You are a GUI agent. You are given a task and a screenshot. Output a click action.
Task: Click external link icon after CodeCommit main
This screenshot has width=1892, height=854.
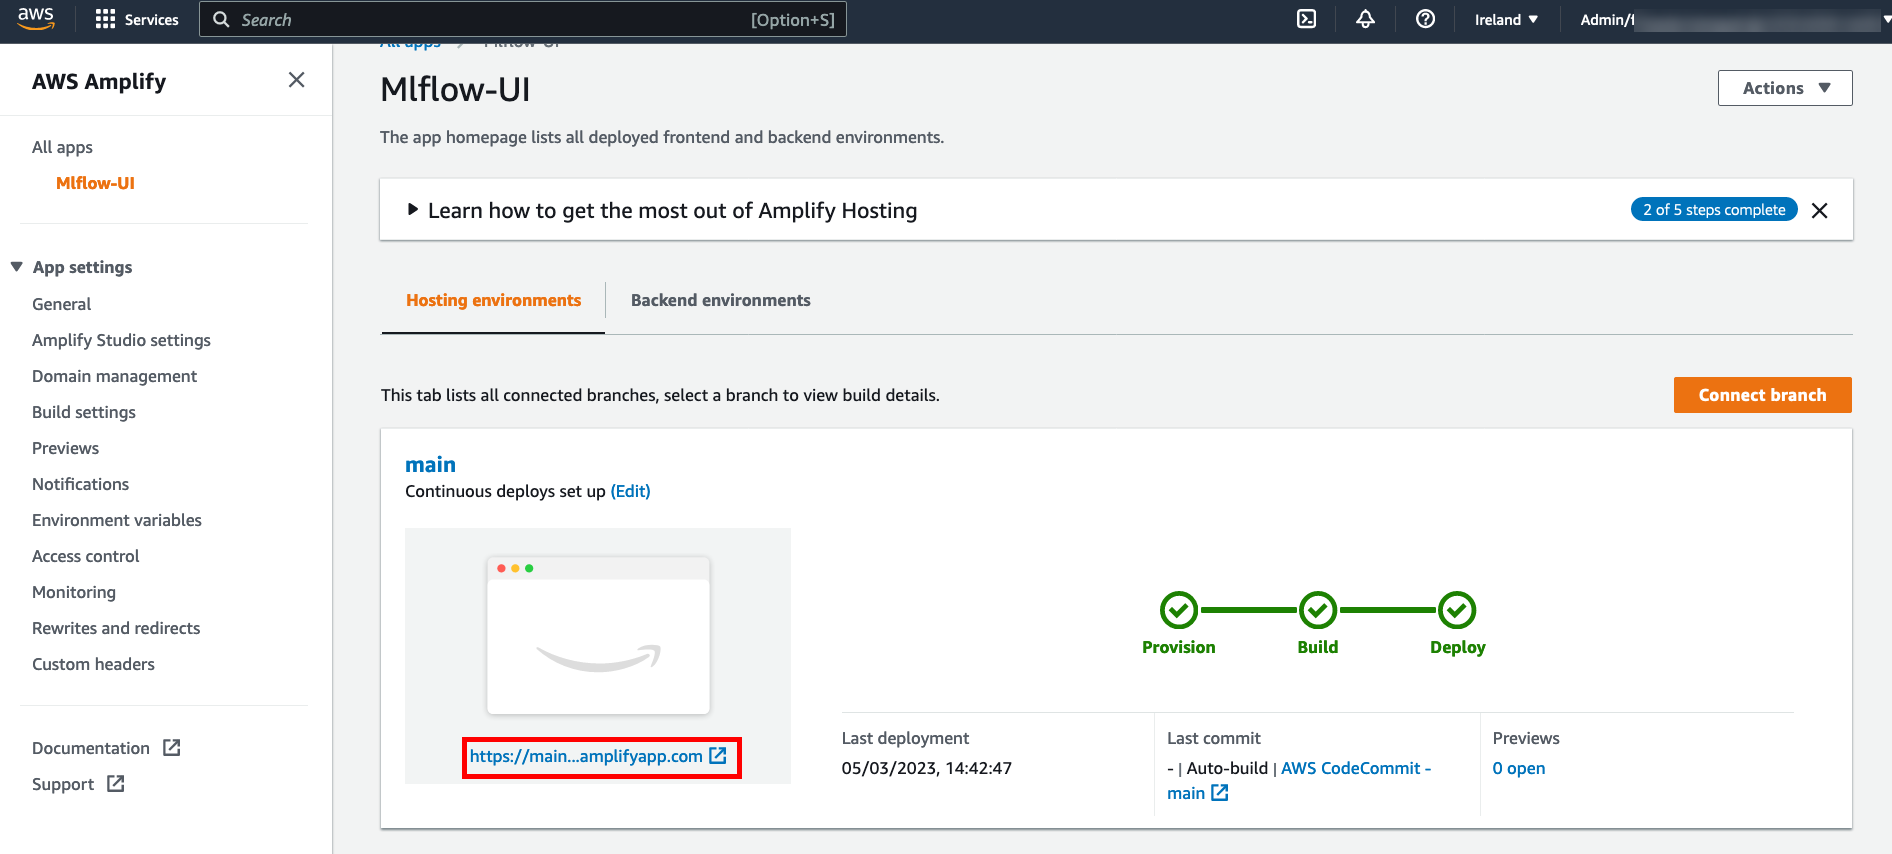pos(1220,793)
